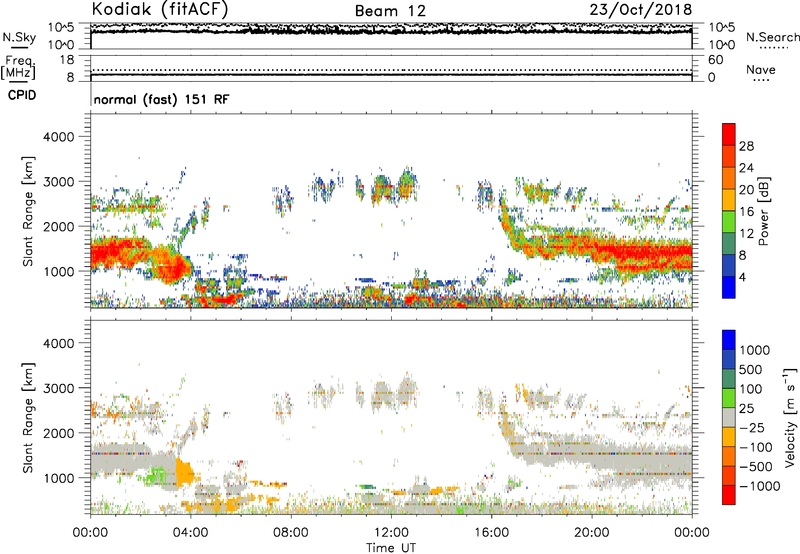
Task: Click the date 23/Oct/2018
Action: coord(641,10)
